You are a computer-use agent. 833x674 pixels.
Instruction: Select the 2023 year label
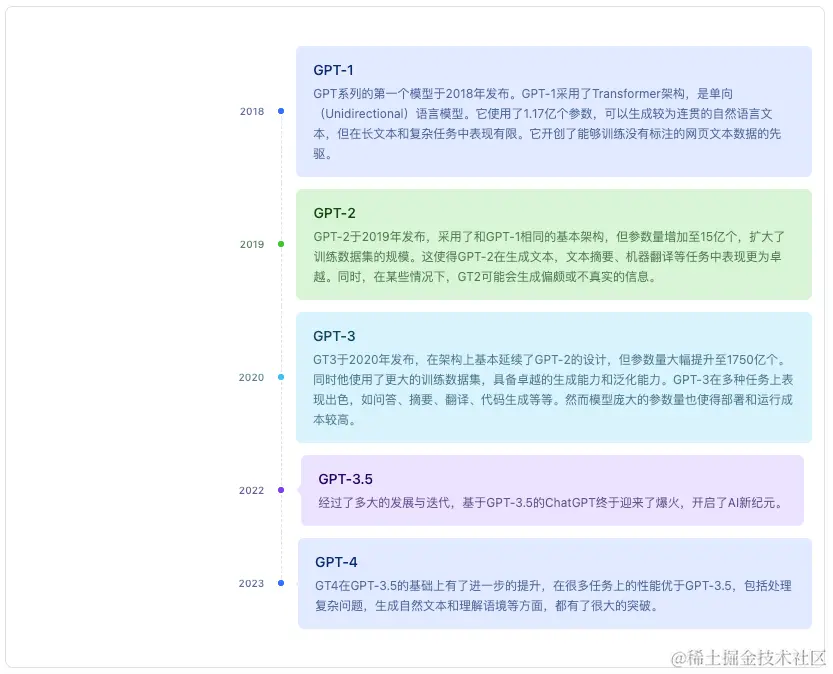tap(251, 583)
